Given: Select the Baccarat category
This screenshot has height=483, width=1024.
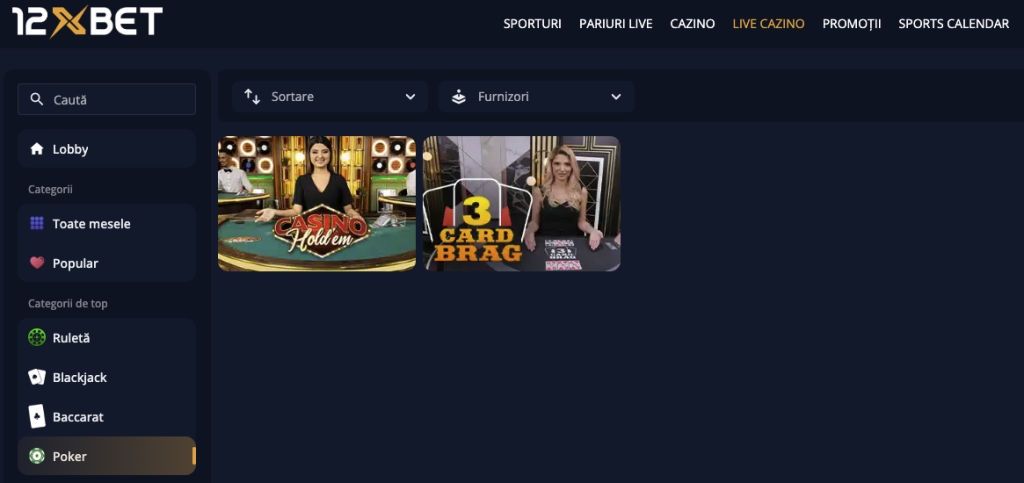Looking at the screenshot, I should 106,416.
